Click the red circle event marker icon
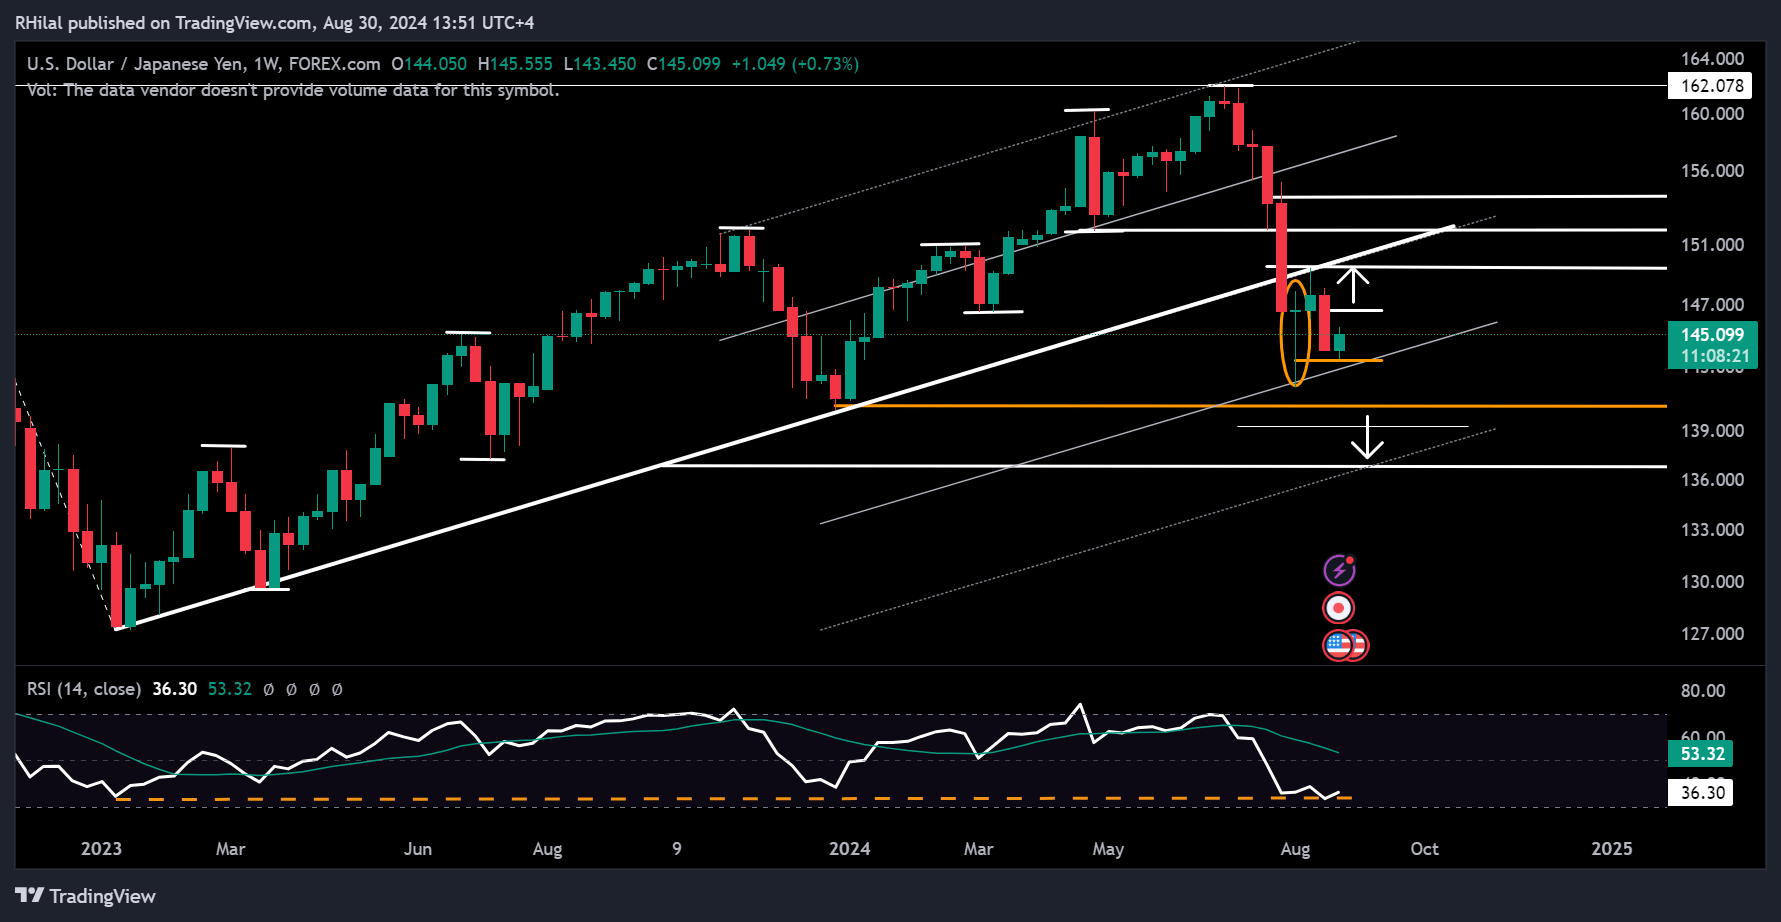1781x922 pixels. (1339, 608)
